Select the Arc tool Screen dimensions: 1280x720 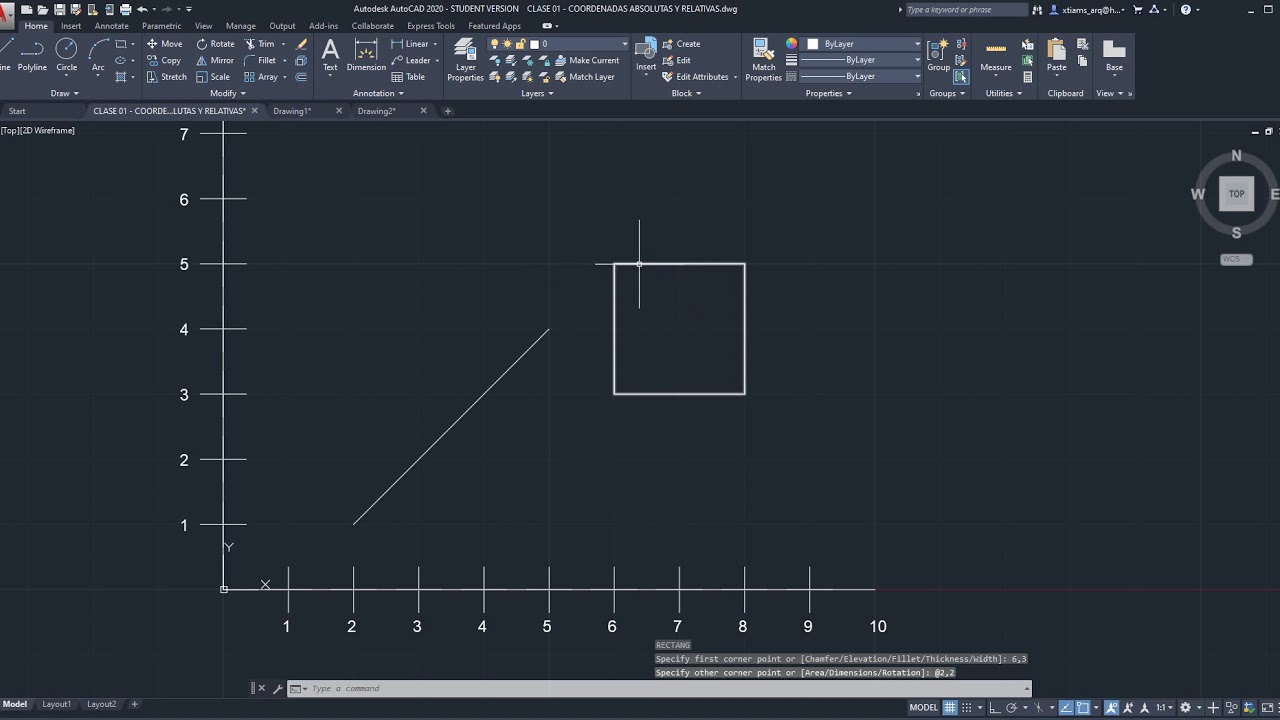98,54
